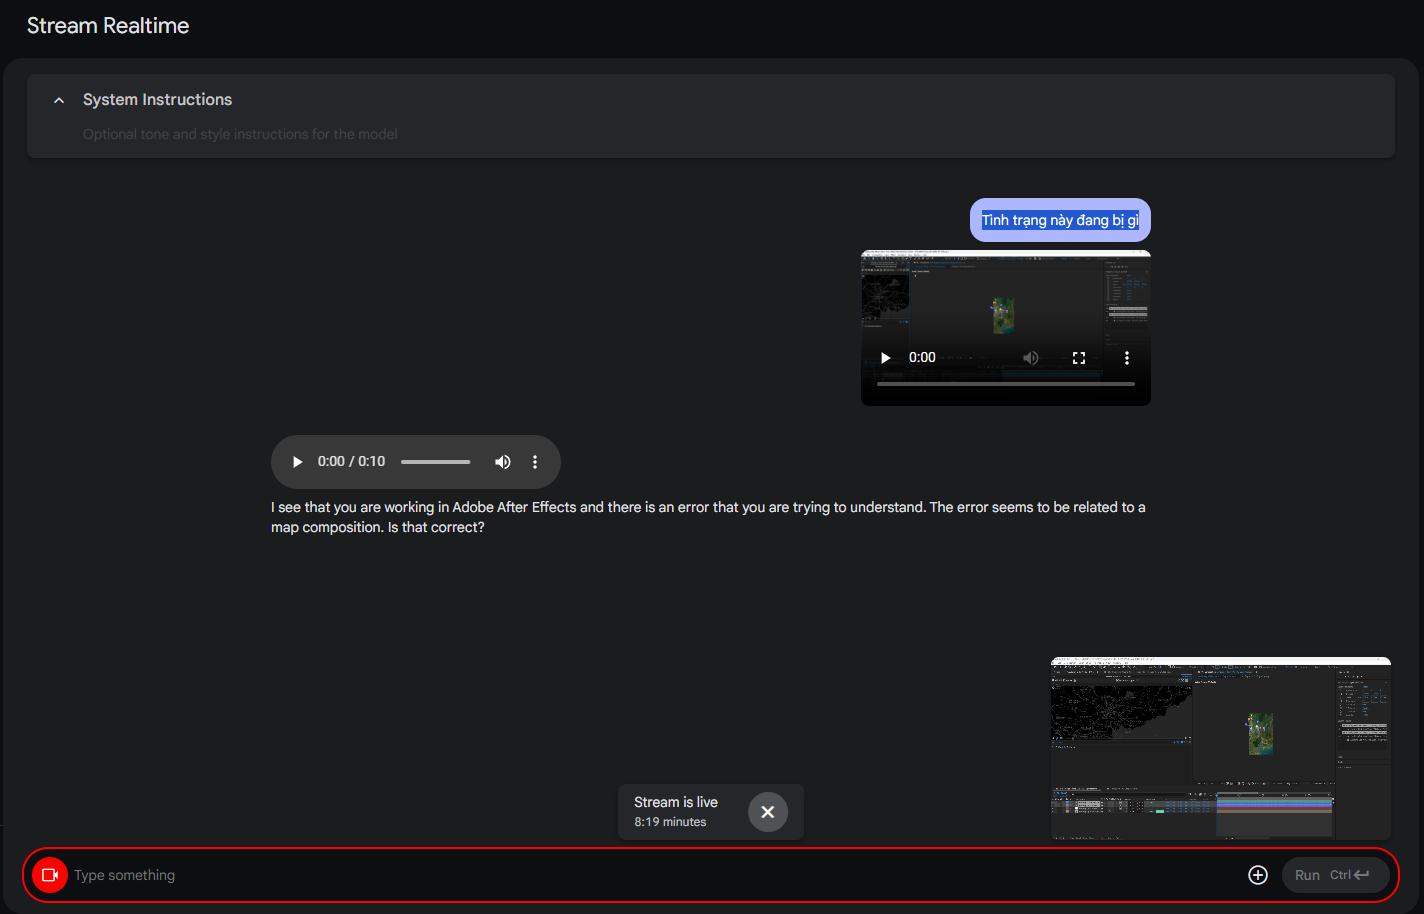Open the video clip in fullscreen

pyautogui.click(x=1079, y=358)
